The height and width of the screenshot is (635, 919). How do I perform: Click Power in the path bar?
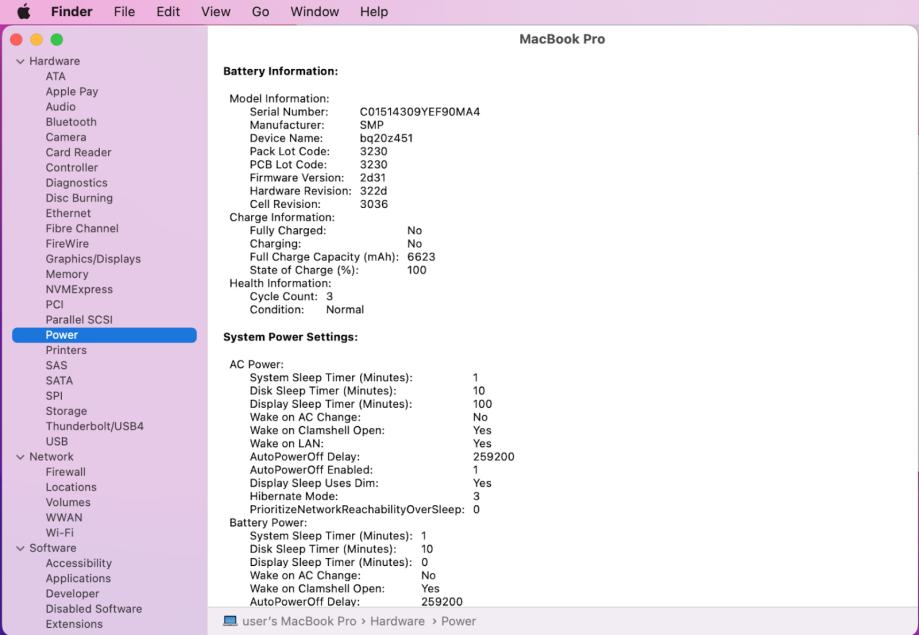point(458,621)
